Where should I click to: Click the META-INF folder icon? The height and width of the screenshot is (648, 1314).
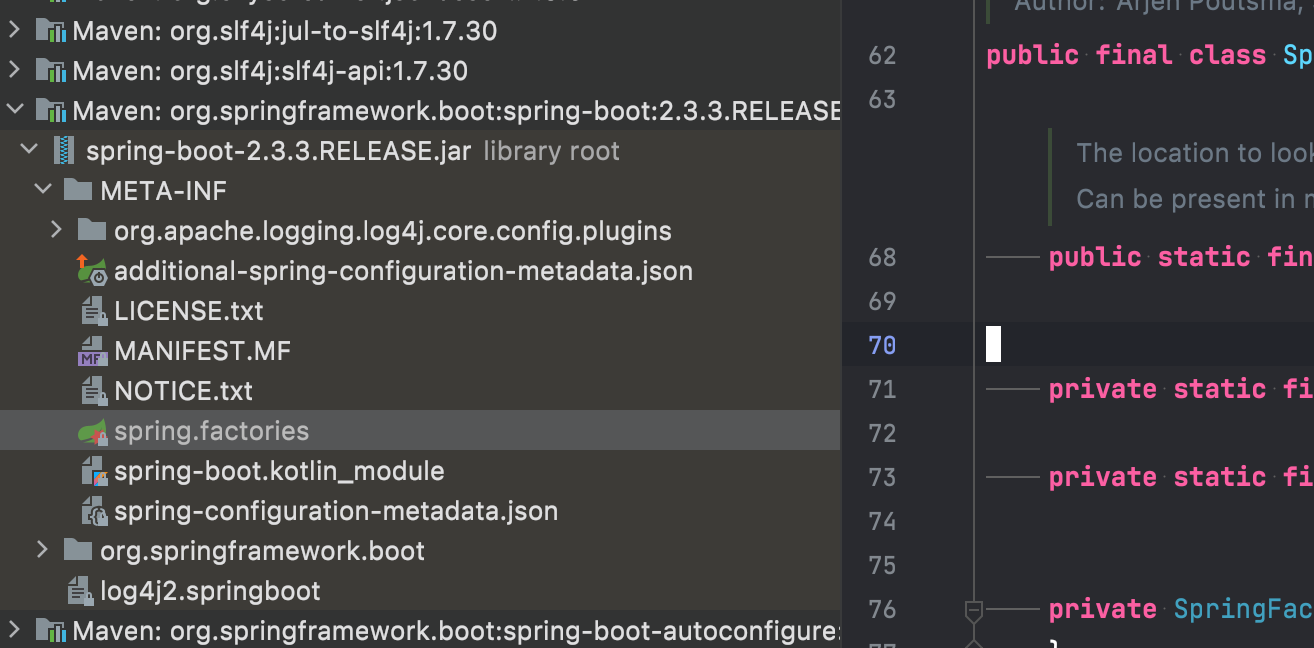point(77,190)
